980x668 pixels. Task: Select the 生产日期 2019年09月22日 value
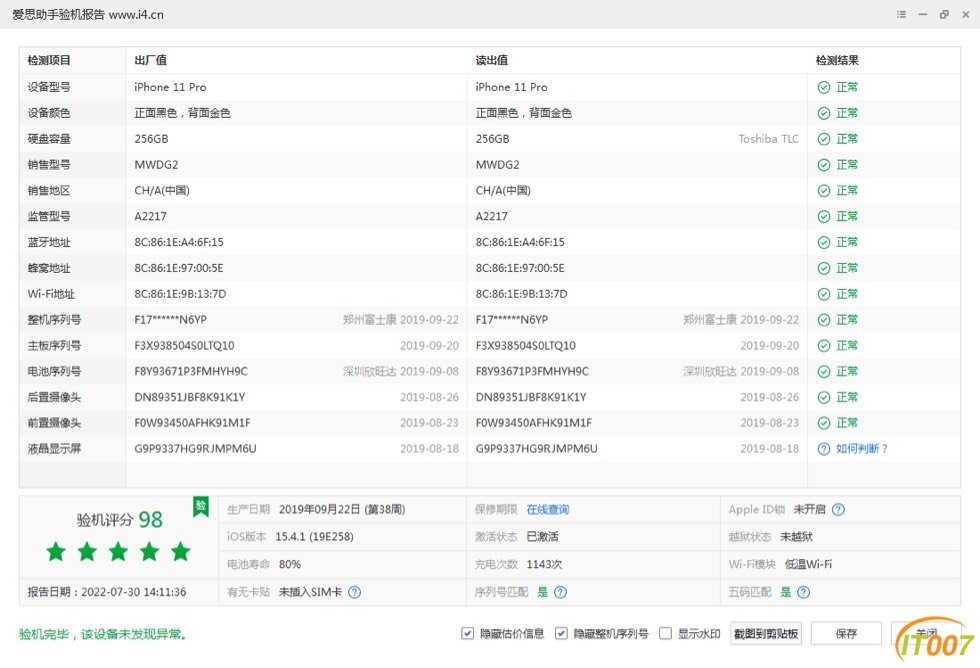click(342, 509)
